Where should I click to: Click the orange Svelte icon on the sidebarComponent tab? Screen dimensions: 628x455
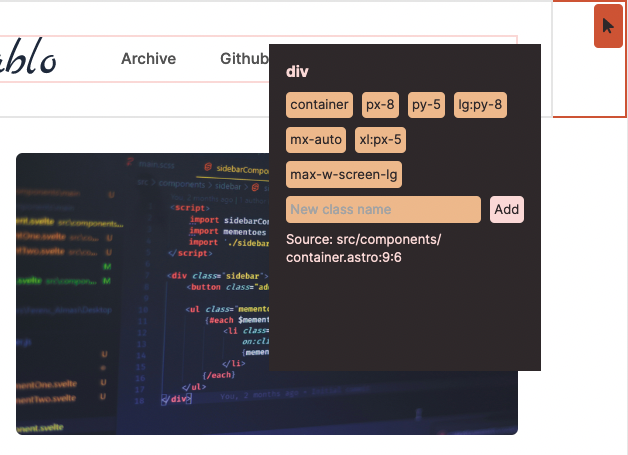pyautogui.click(x=208, y=167)
